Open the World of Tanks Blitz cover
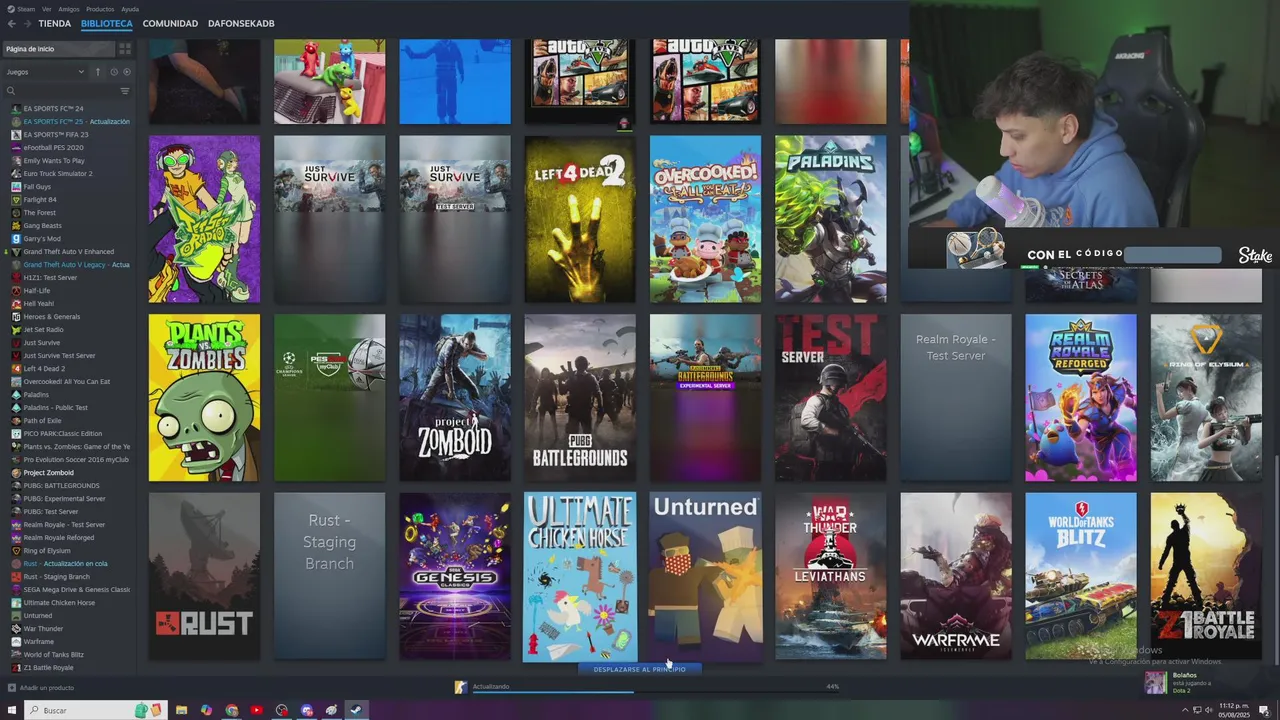 pyautogui.click(x=1081, y=576)
